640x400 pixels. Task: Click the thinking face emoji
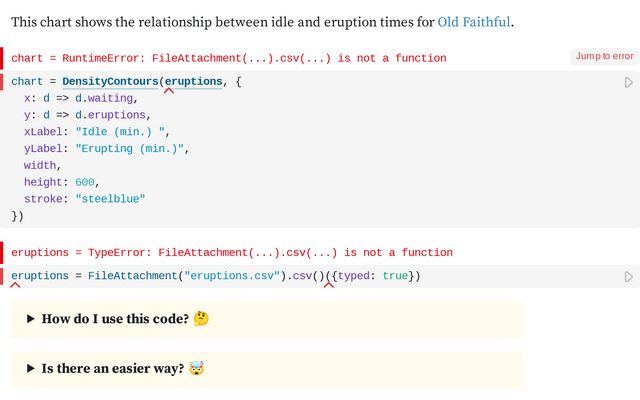tap(201, 319)
